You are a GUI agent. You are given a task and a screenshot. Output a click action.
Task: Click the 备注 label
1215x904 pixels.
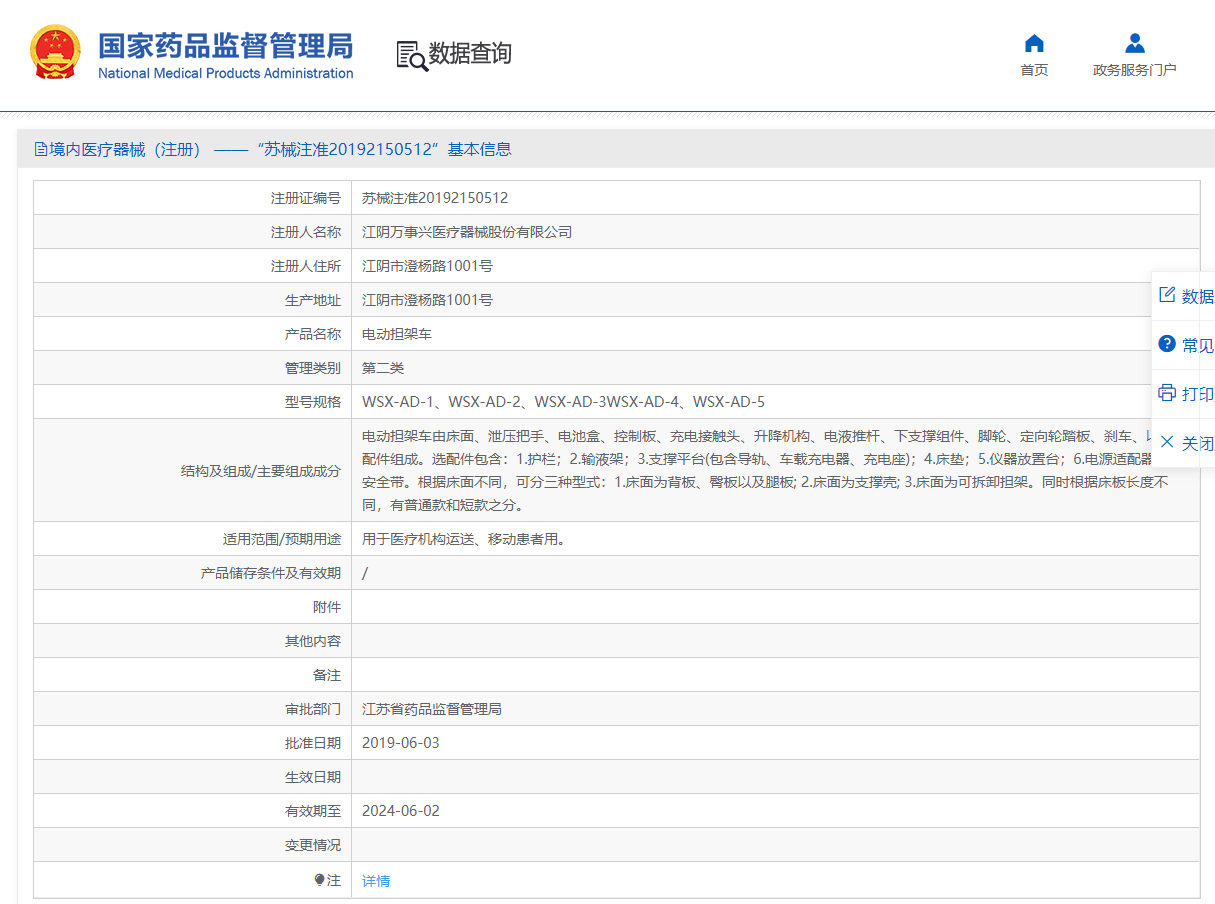(327, 675)
